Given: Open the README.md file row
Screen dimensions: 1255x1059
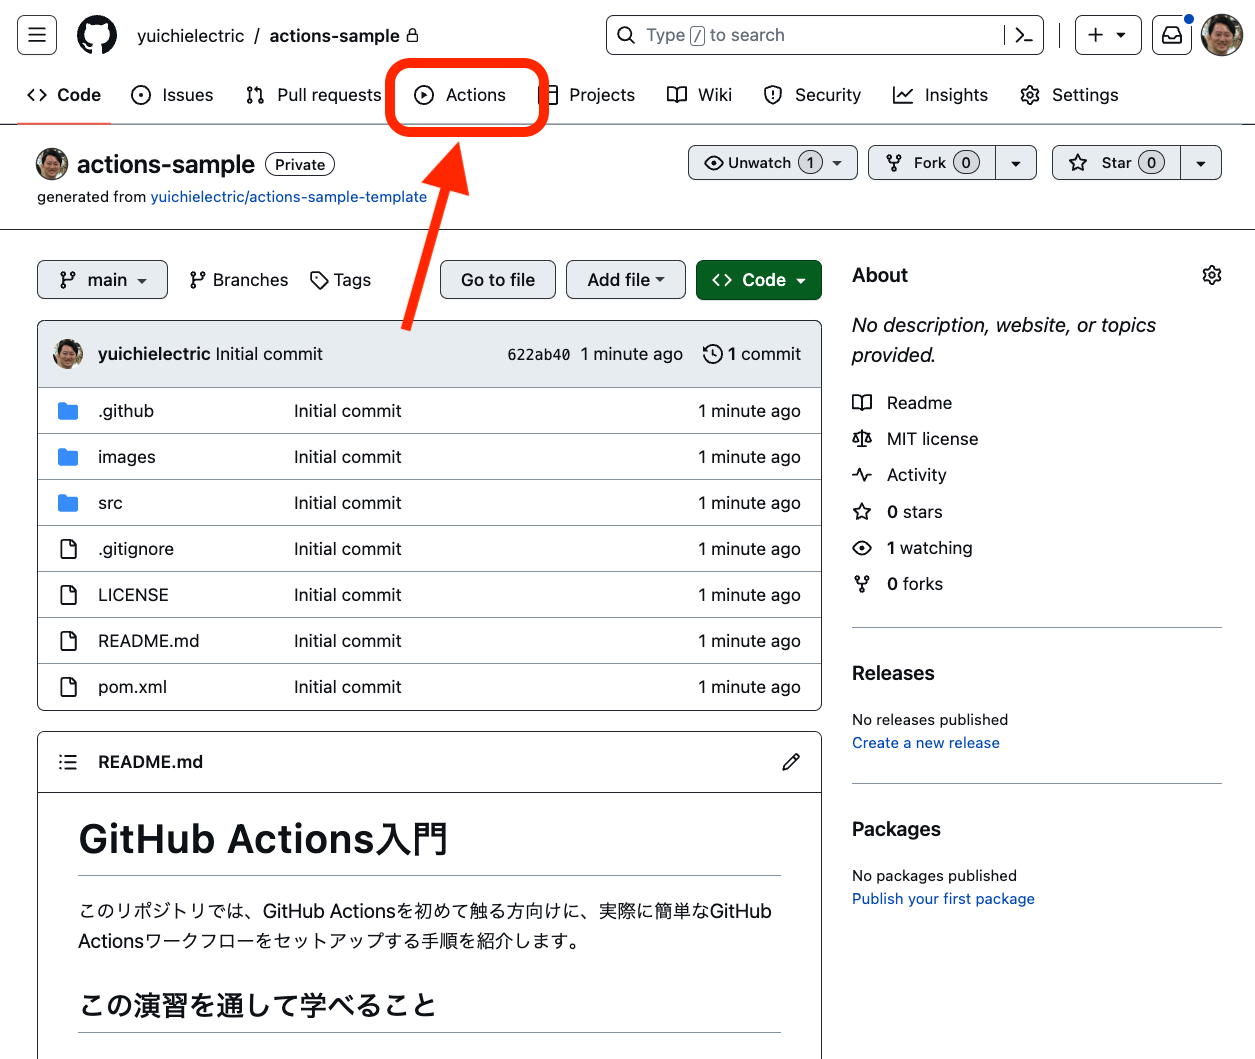Looking at the screenshot, I should click(x=429, y=641).
